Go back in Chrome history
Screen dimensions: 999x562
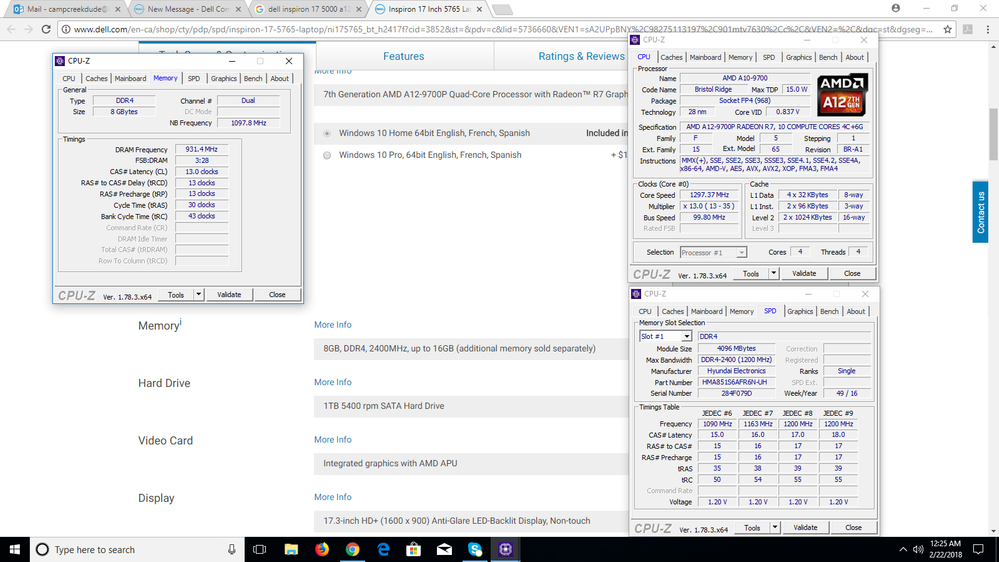coord(11,29)
